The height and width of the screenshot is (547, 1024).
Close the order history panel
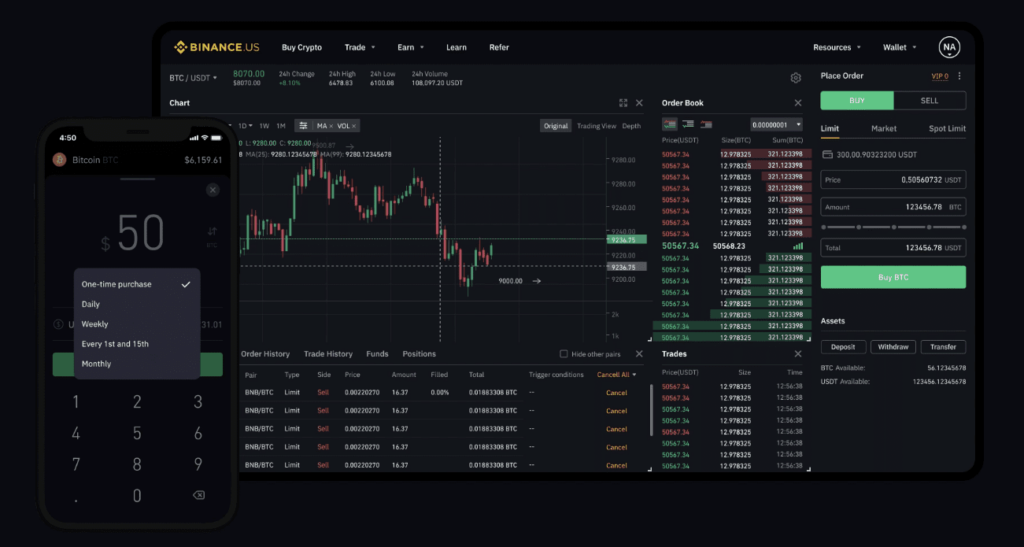click(639, 354)
